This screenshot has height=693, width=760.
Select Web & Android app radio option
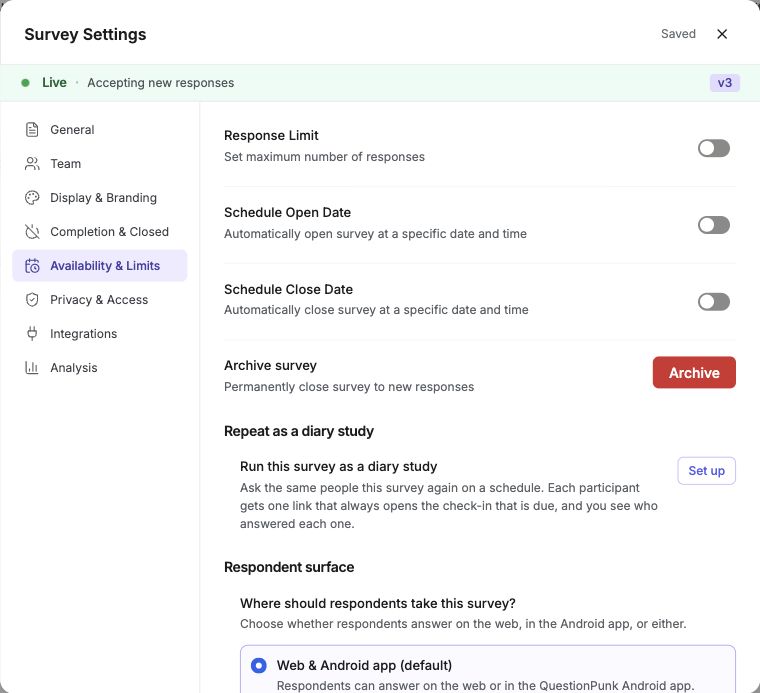[258, 665]
